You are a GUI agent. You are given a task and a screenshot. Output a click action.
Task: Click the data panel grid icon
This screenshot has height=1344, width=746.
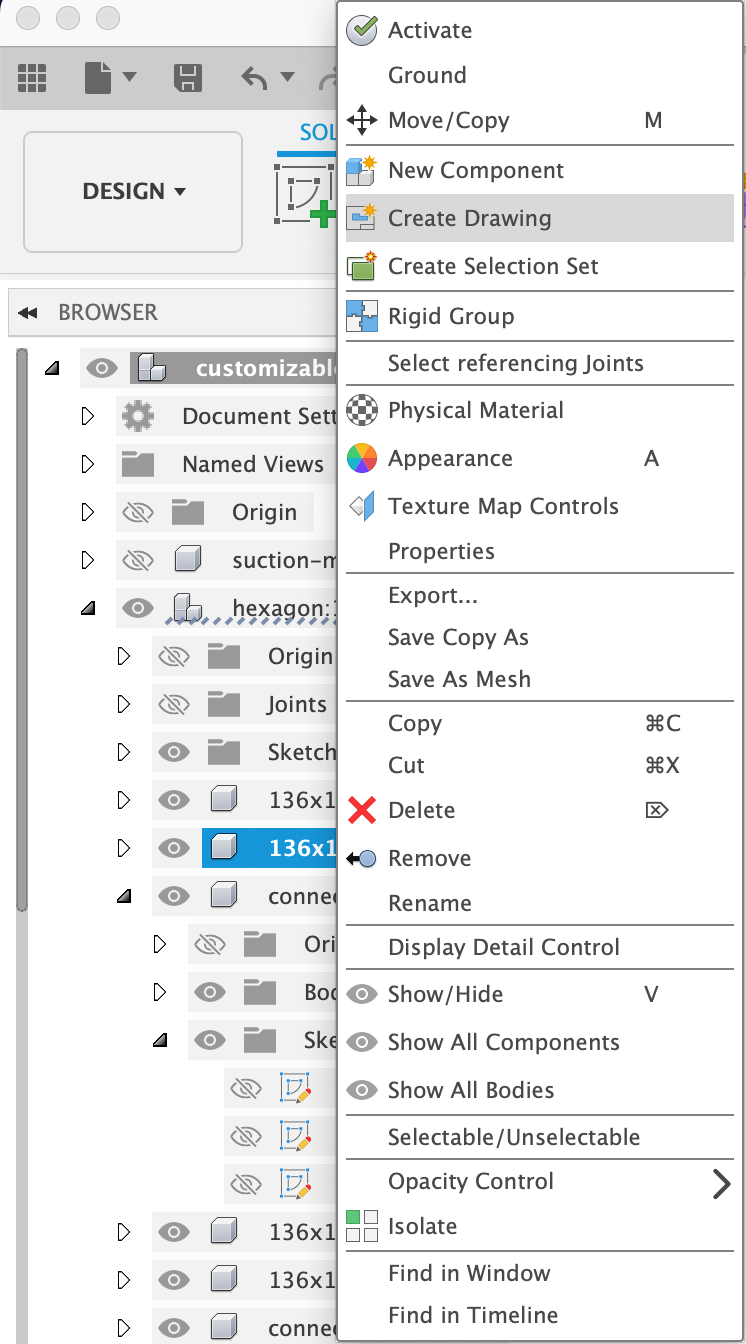coord(33,77)
